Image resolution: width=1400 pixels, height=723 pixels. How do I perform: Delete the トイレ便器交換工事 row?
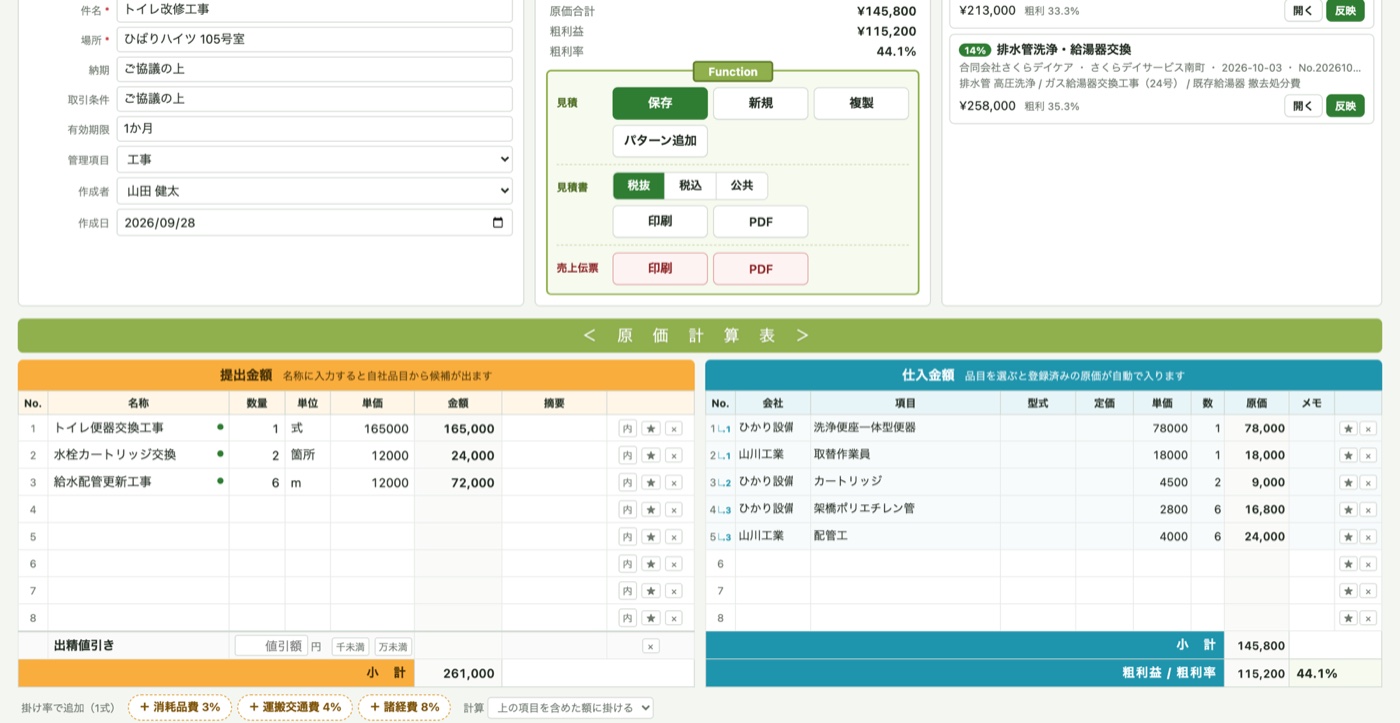[673, 428]
